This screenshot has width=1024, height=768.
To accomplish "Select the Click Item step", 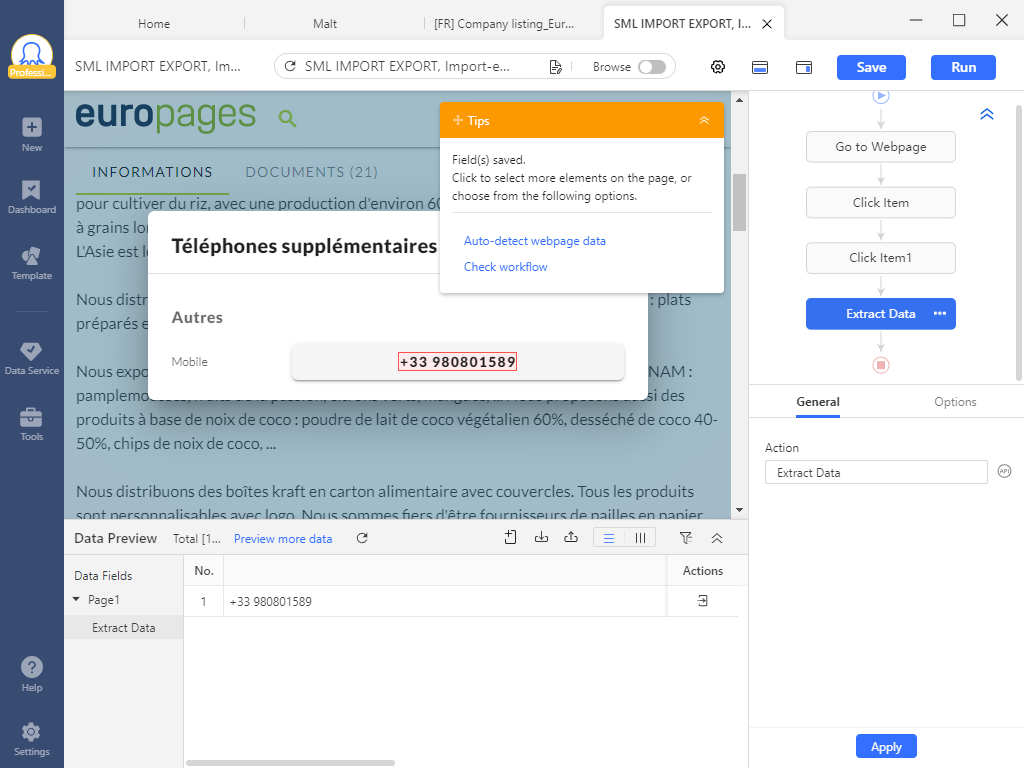I will (x=880, y=202).
